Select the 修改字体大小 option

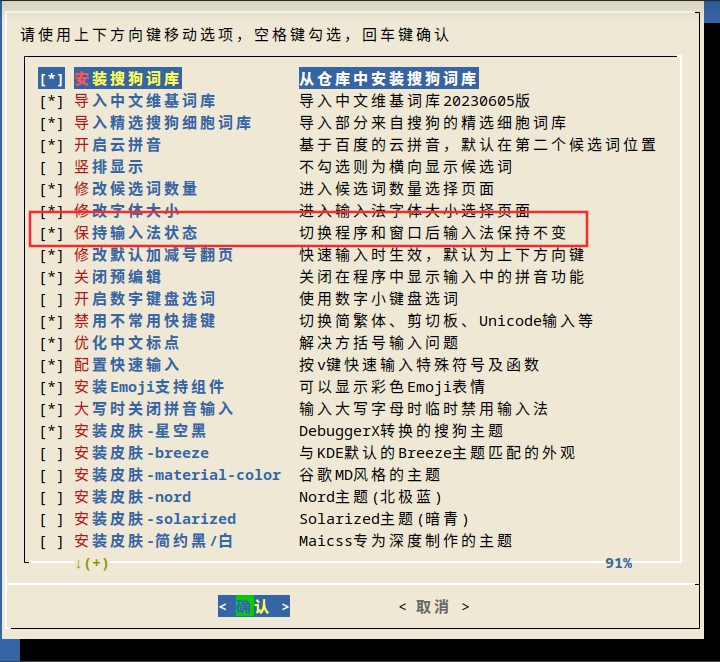pos(127,211)
